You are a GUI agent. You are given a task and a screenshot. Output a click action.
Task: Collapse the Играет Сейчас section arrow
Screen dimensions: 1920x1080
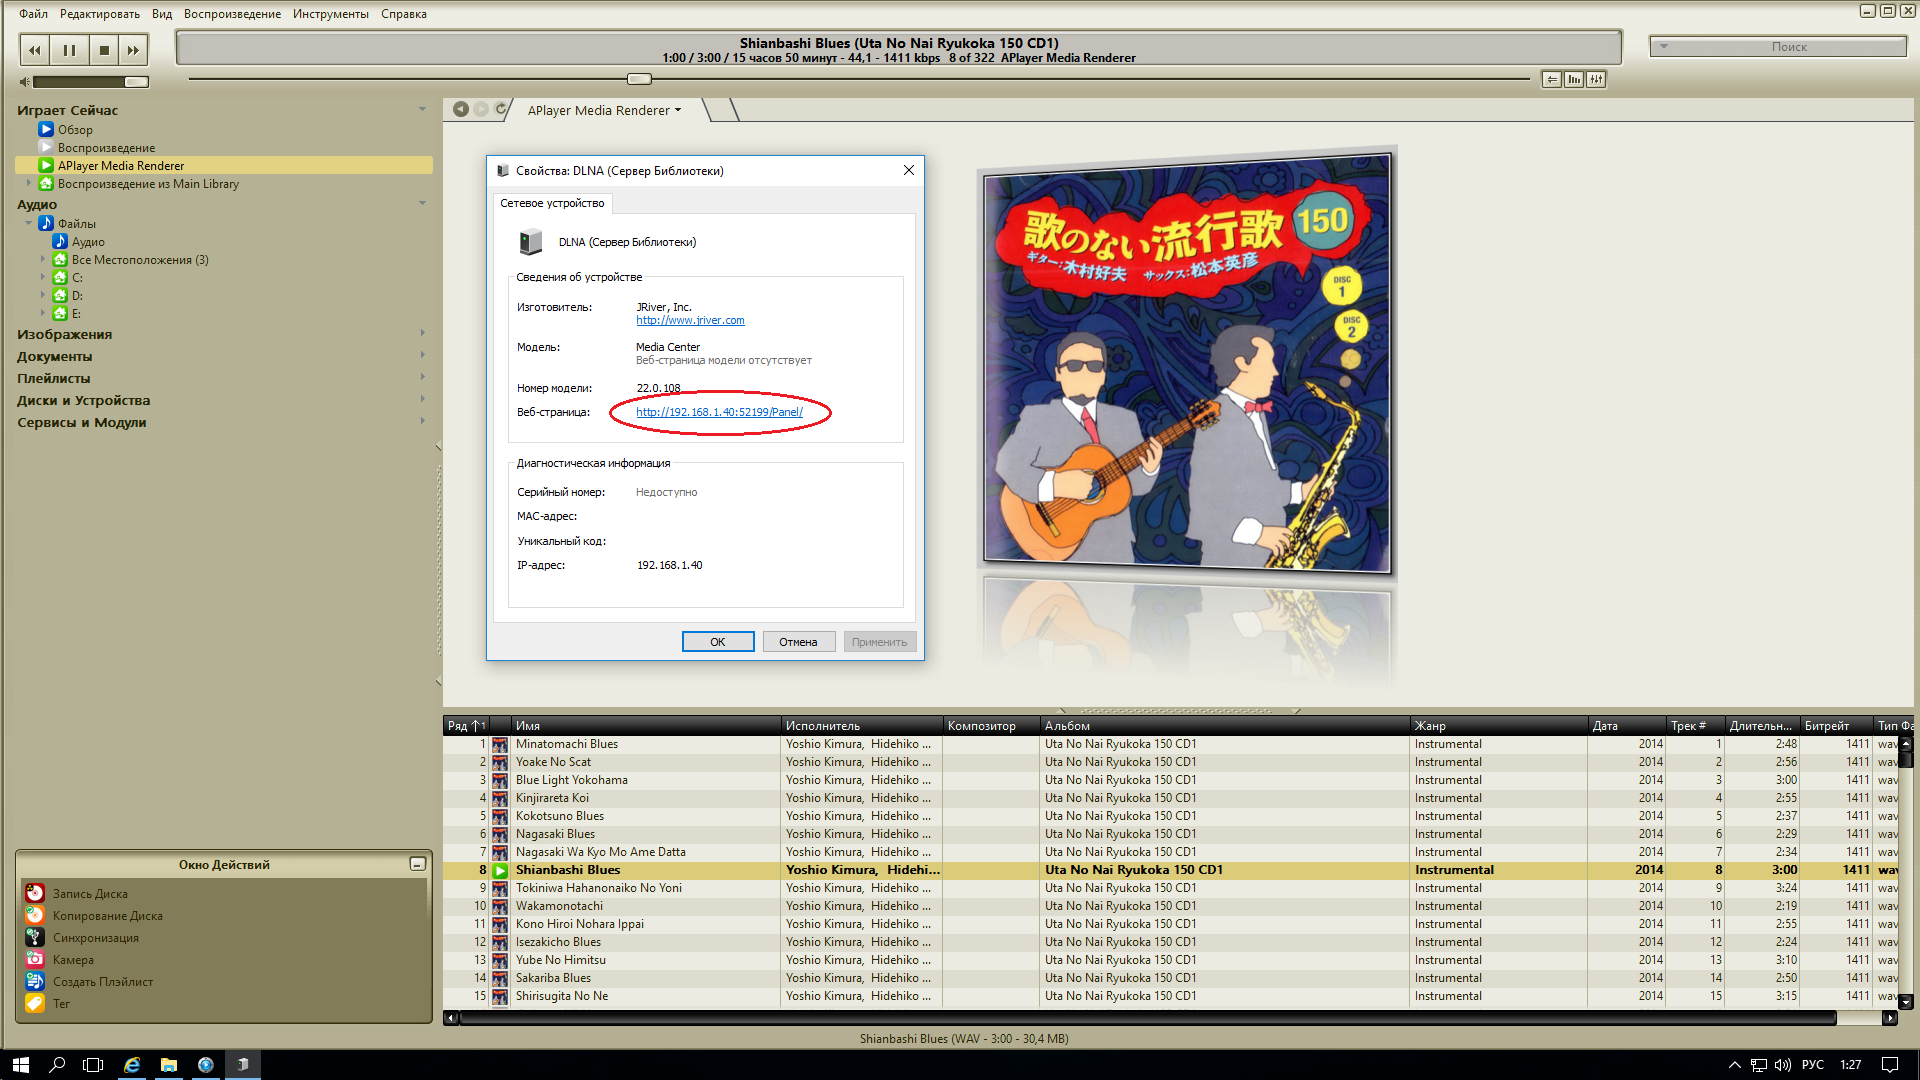[422, 109]
